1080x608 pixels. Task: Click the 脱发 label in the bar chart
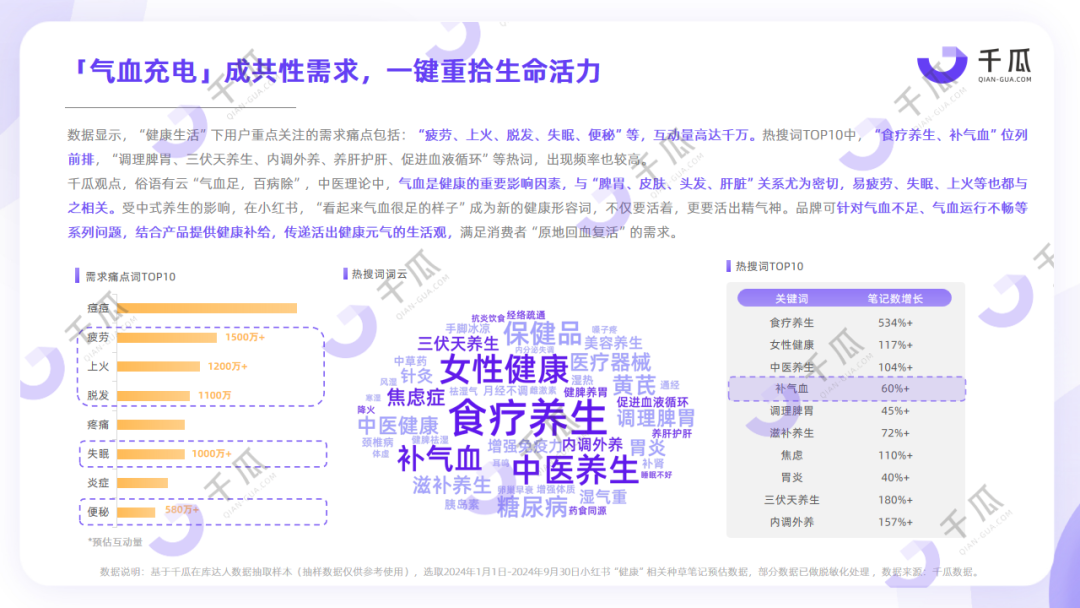(98, 395)
